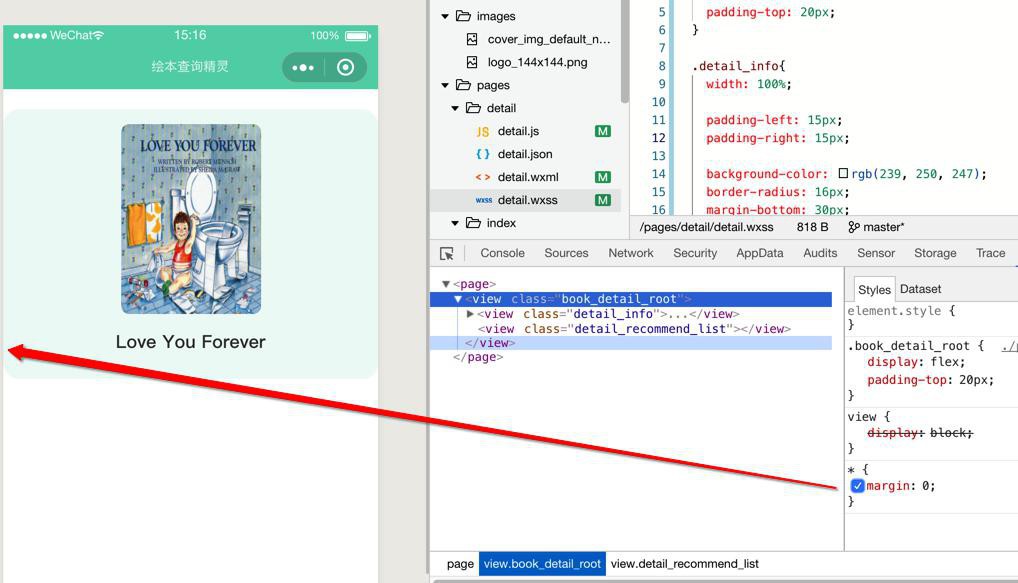Select detail.wxss in the file tree
The image size is (1018, 583).
[x=527, y=200]
